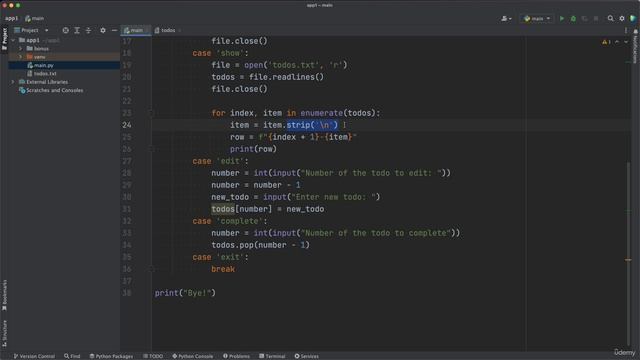Open Python Console tool window
Viewport: 640px width, 360px height.
193,356
